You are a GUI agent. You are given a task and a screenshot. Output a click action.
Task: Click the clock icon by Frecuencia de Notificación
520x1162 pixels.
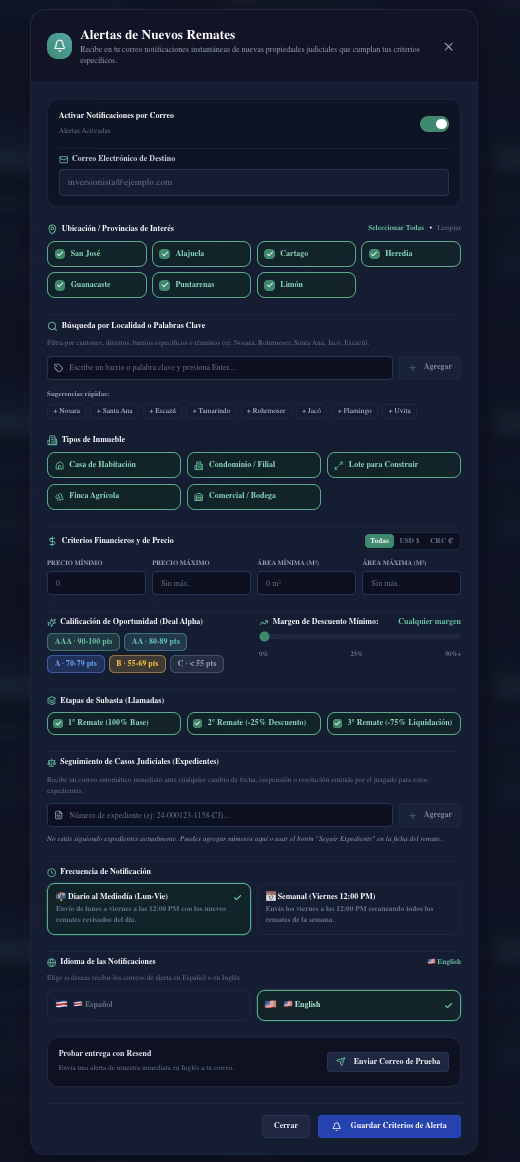(52, 872)
